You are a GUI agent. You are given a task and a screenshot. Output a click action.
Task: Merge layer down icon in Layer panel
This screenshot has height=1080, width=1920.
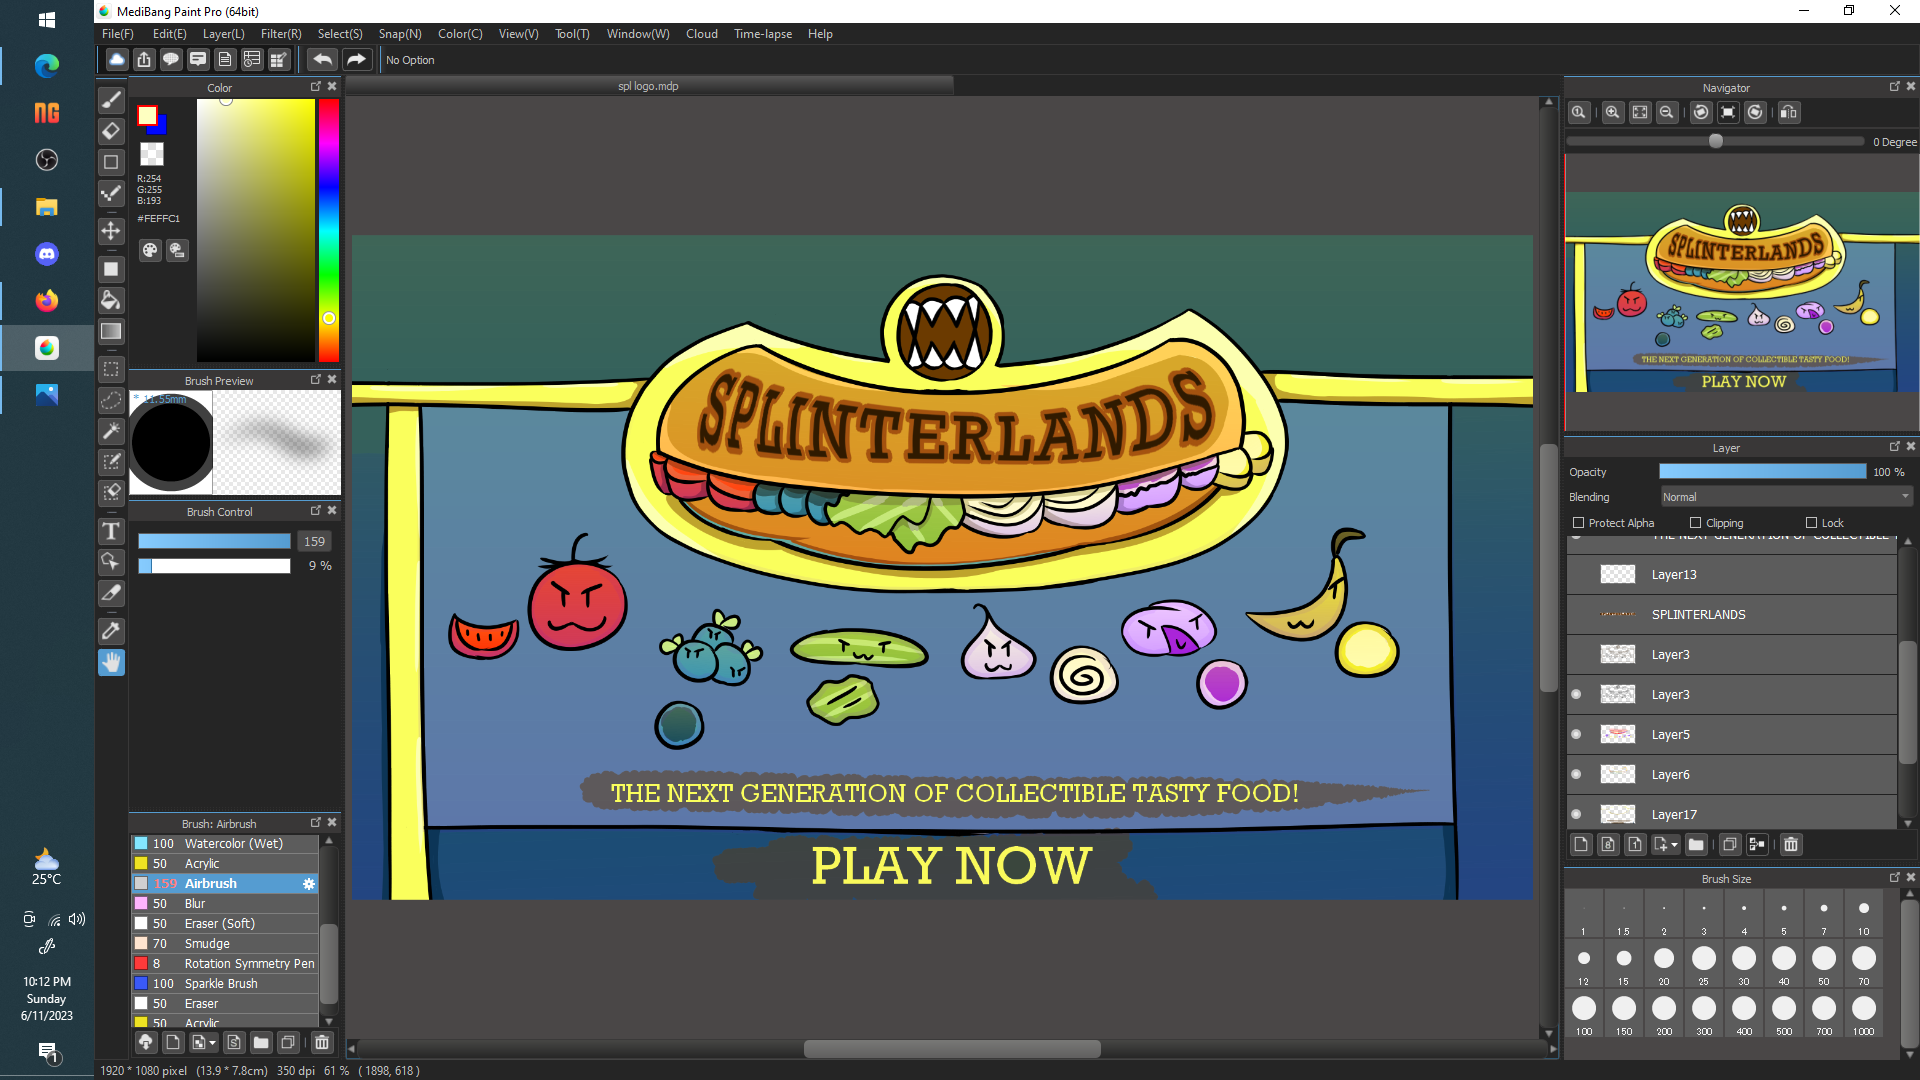[1757, 845]
